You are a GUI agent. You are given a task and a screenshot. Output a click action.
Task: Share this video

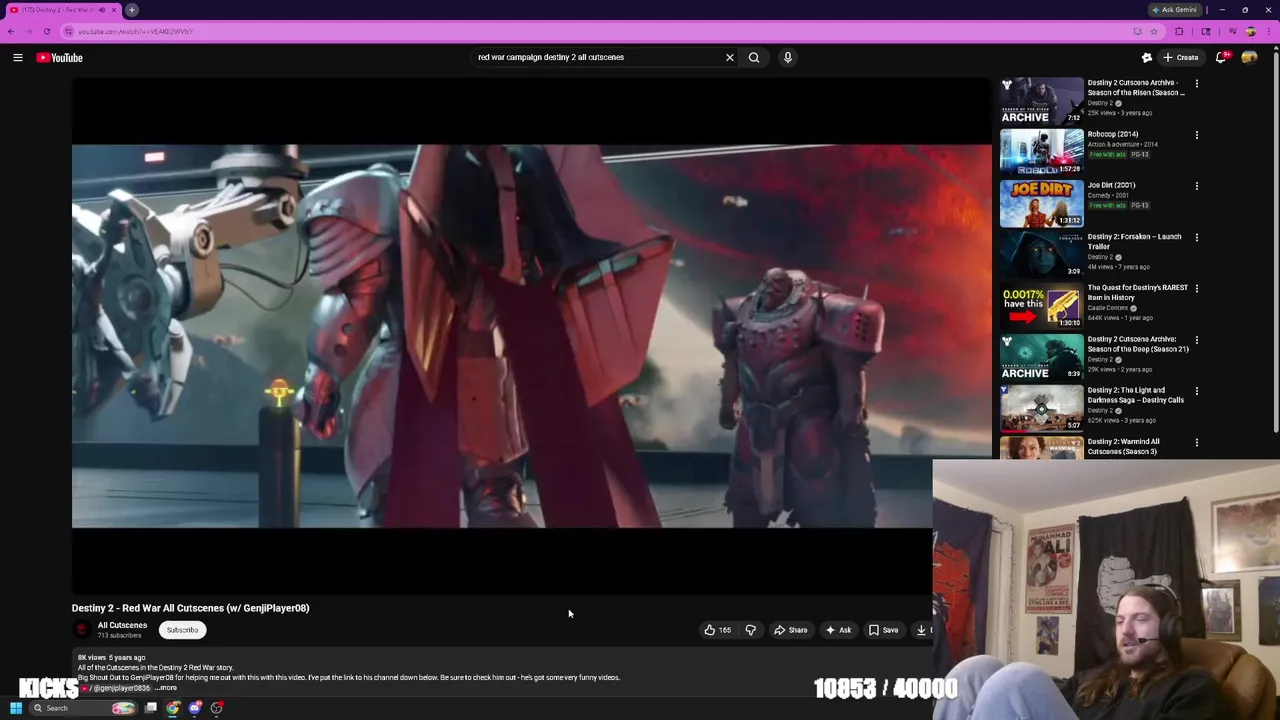[x=790, y=630]
